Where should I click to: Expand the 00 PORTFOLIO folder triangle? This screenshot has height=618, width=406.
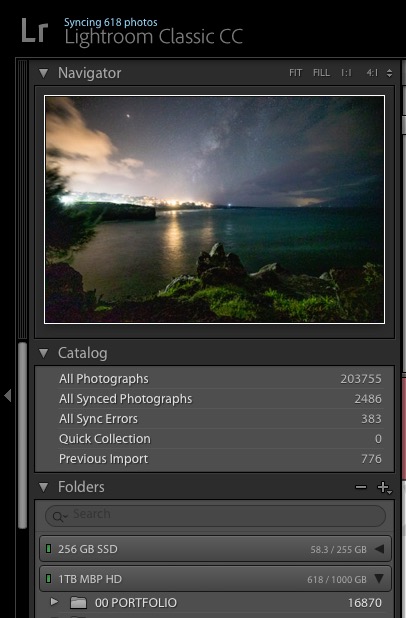[54, 602]
